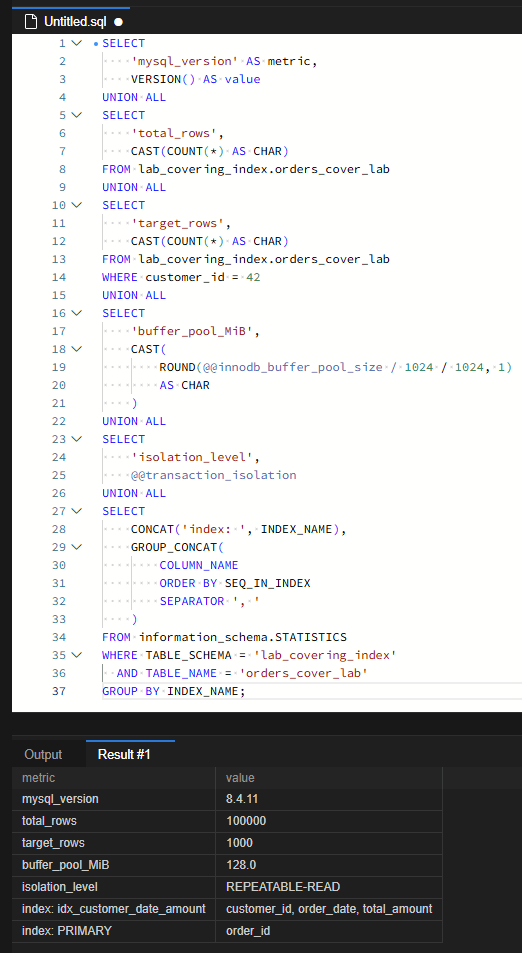The height and width of the screenshot is (953, 522).
Task: Select the target_rows metric cell
Action: point(114,843)
